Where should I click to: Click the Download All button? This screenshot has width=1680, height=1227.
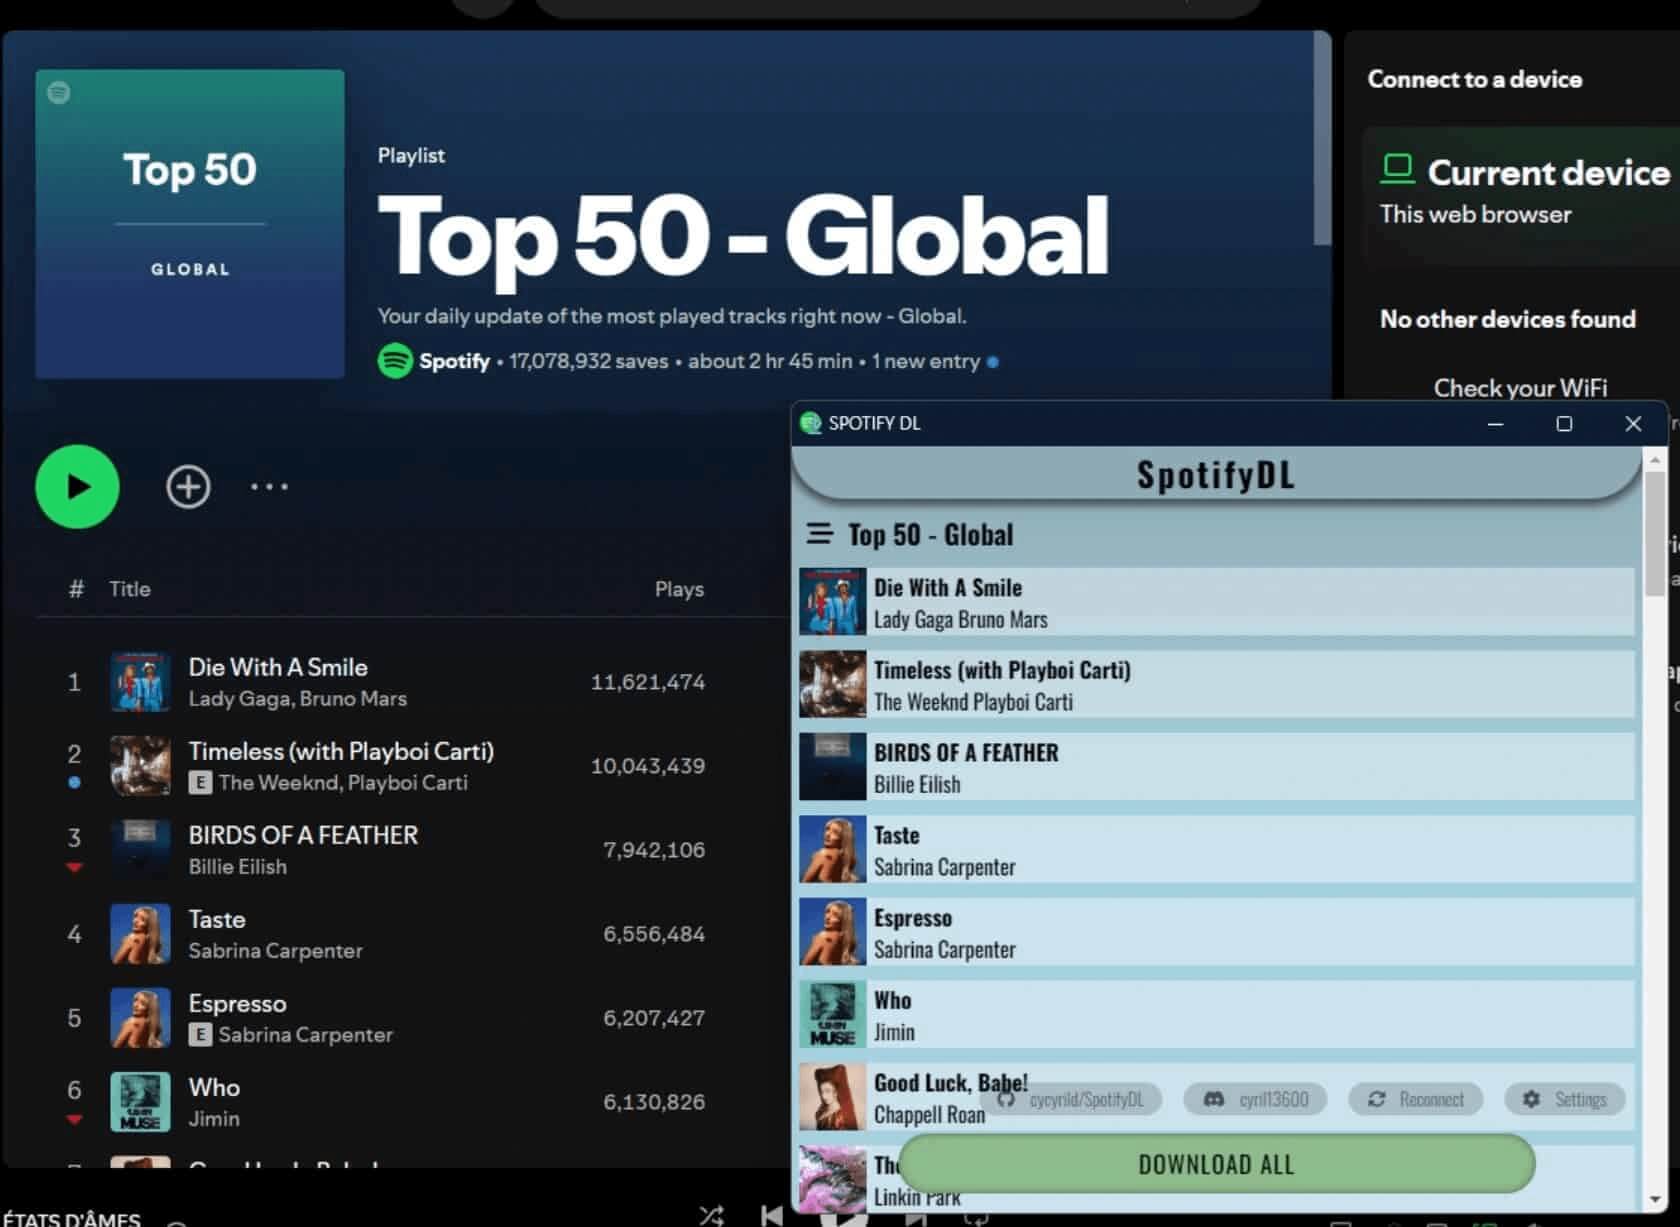[1216, 1164]
